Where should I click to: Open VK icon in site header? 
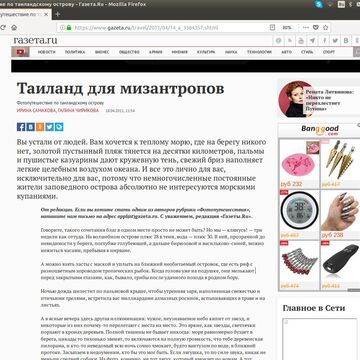pyautogui.click(x=346, y=41)
